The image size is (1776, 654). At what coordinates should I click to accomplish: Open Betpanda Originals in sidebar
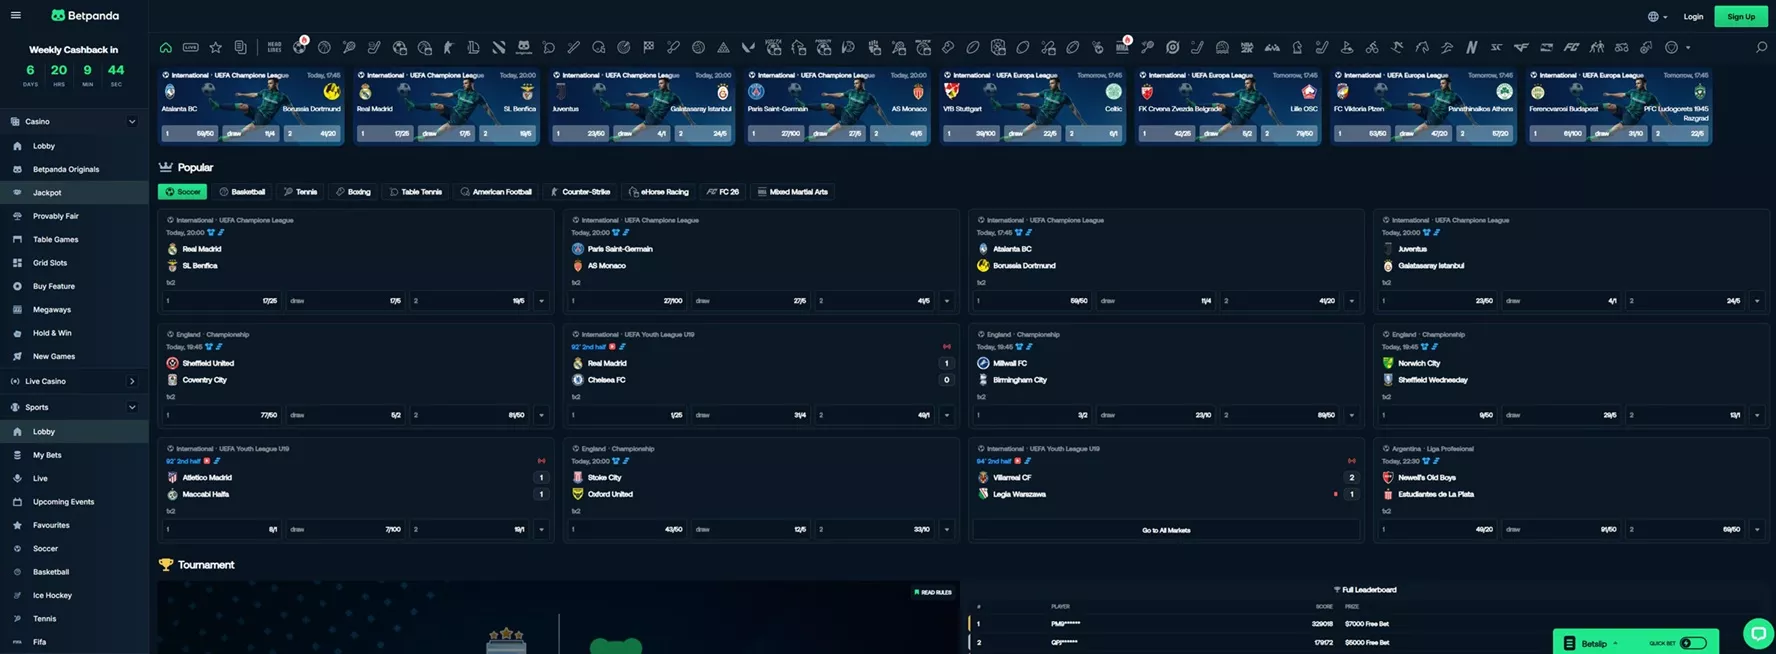click(74, 169)
